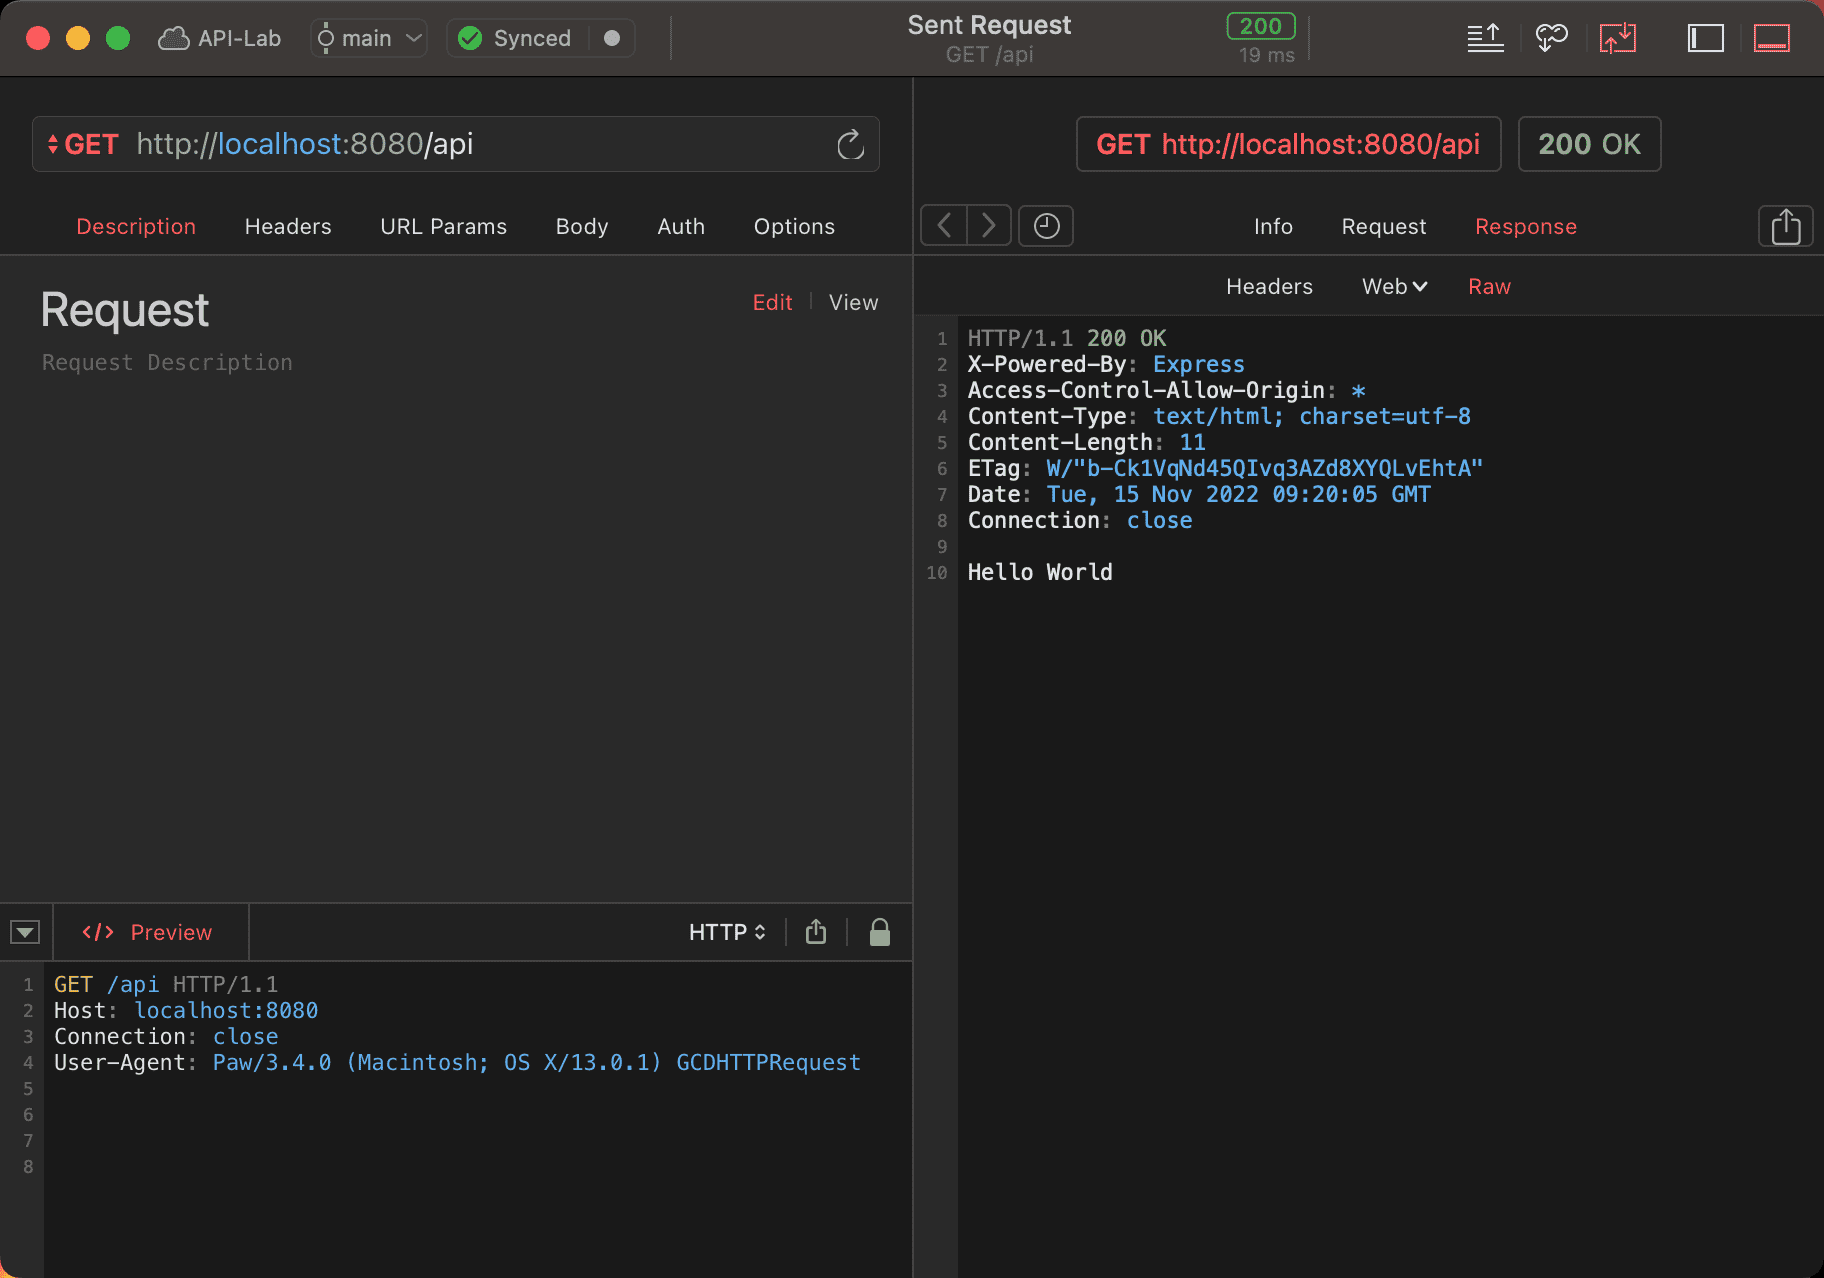Click the red import panel icon in toolbar
Screen dimensions: 1824x1278
[x=1617, y=38]
